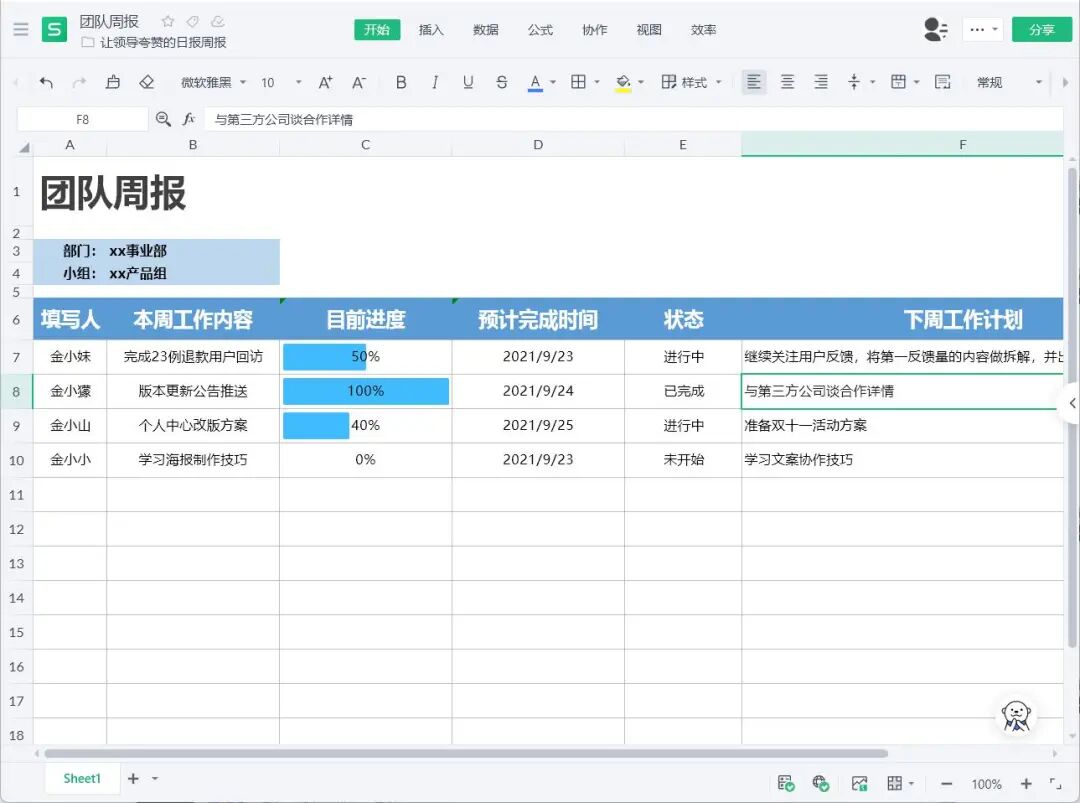Open the 插入 tab
The height and width of the screenshot is (803, 1080).
pos(431,30)
